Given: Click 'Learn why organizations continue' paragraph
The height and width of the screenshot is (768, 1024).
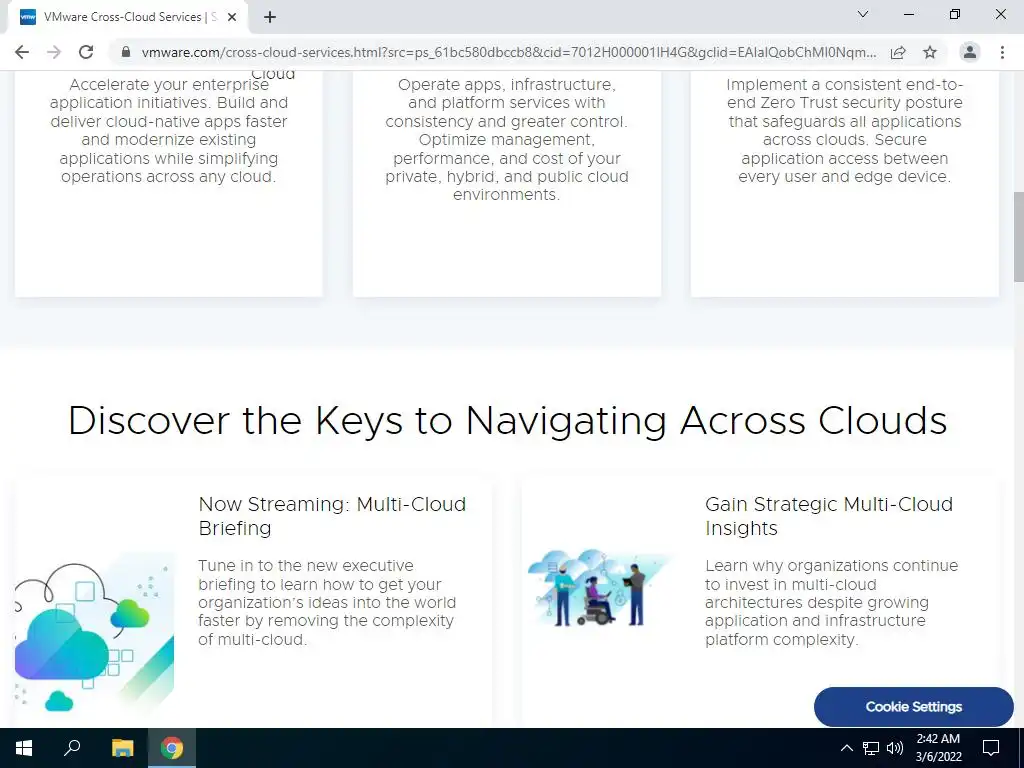Looking at the screenshot, I should [x=831, y=603].
